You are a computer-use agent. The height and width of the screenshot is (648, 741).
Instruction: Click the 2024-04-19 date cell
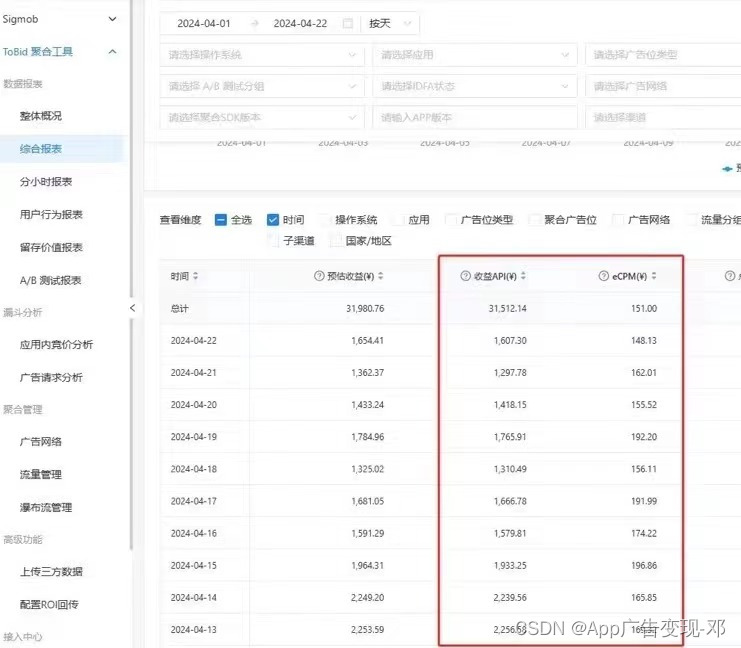pos(194,437)
